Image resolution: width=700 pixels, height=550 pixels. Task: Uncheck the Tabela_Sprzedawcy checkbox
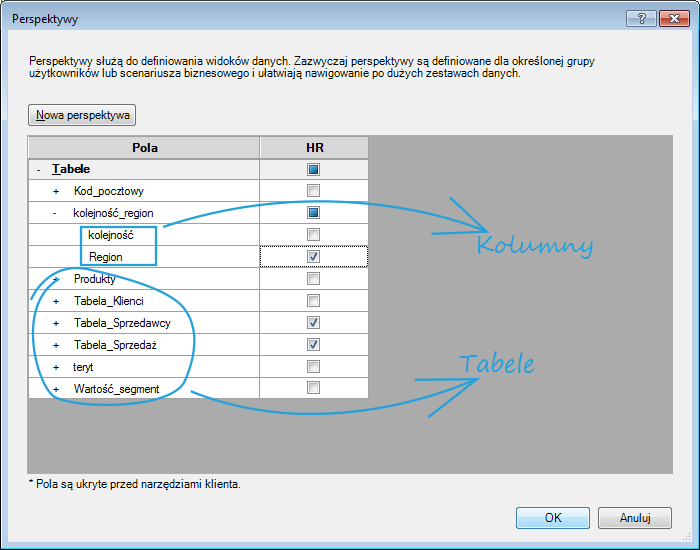314,323
